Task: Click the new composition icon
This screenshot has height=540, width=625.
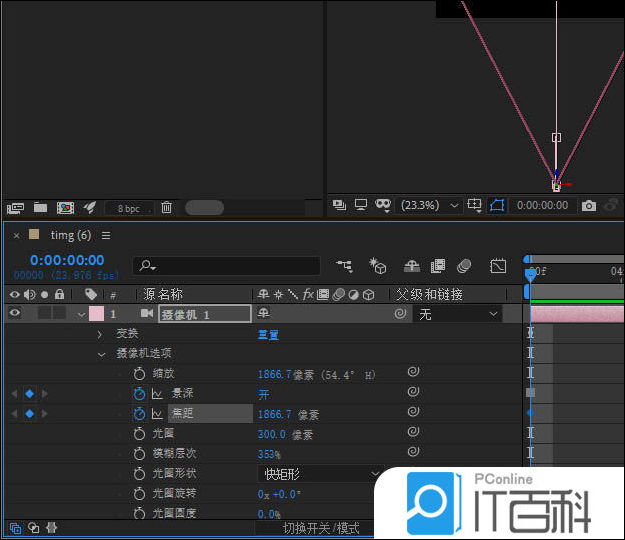Action: (65, 208)
